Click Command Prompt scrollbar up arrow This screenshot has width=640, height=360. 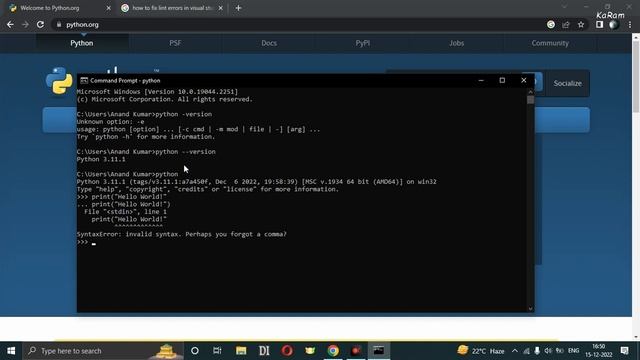(x=530, y=91)
